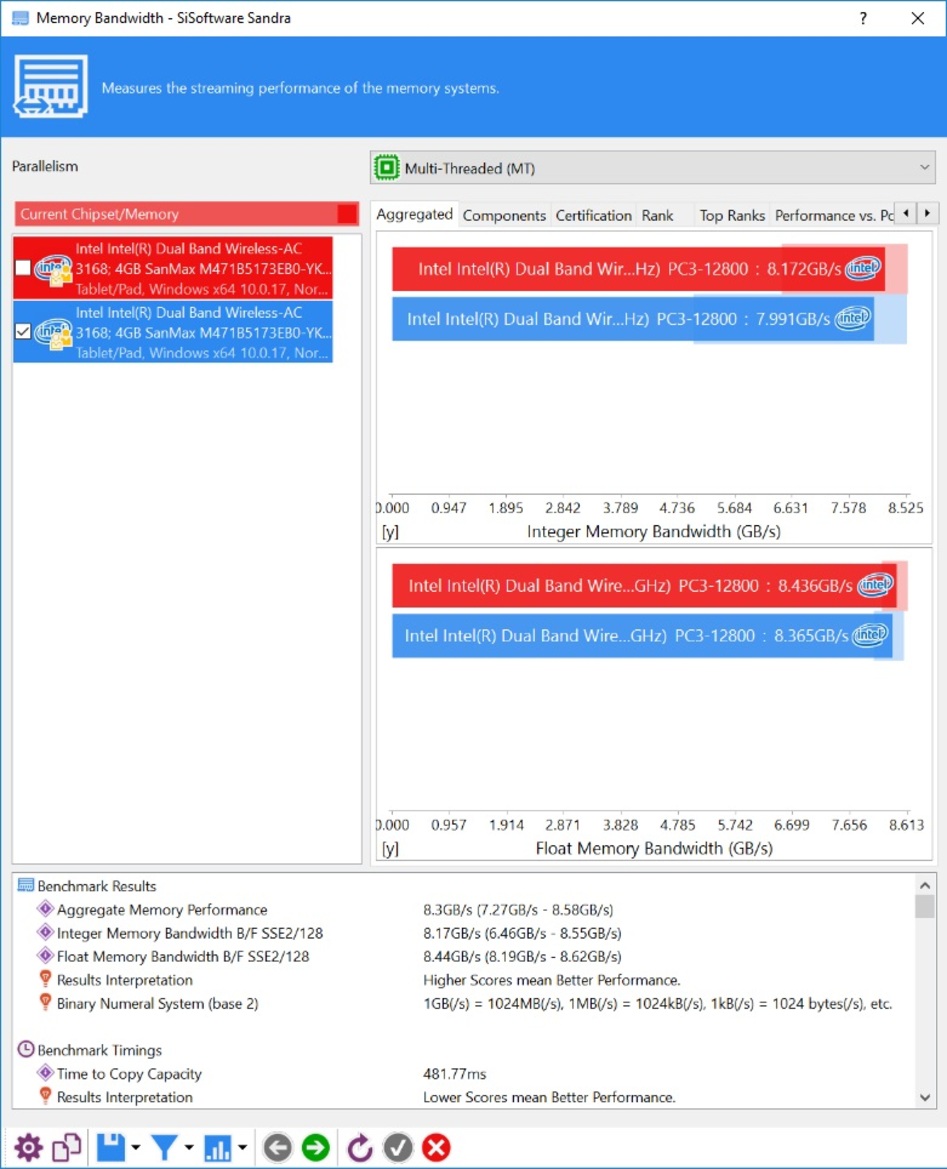Select the Aggregate Memory Performance row label
Image resolution: width=947 pixels, height=1169 pixels.
click(x=162, y=910)
